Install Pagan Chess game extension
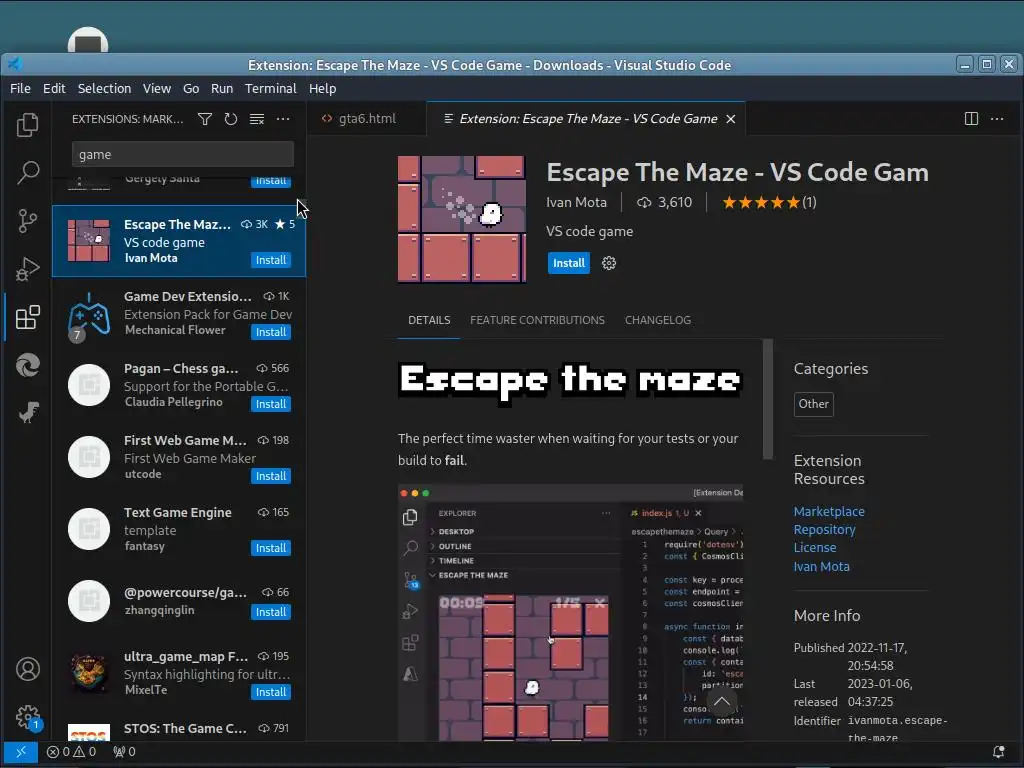 [x=270, y=404]
